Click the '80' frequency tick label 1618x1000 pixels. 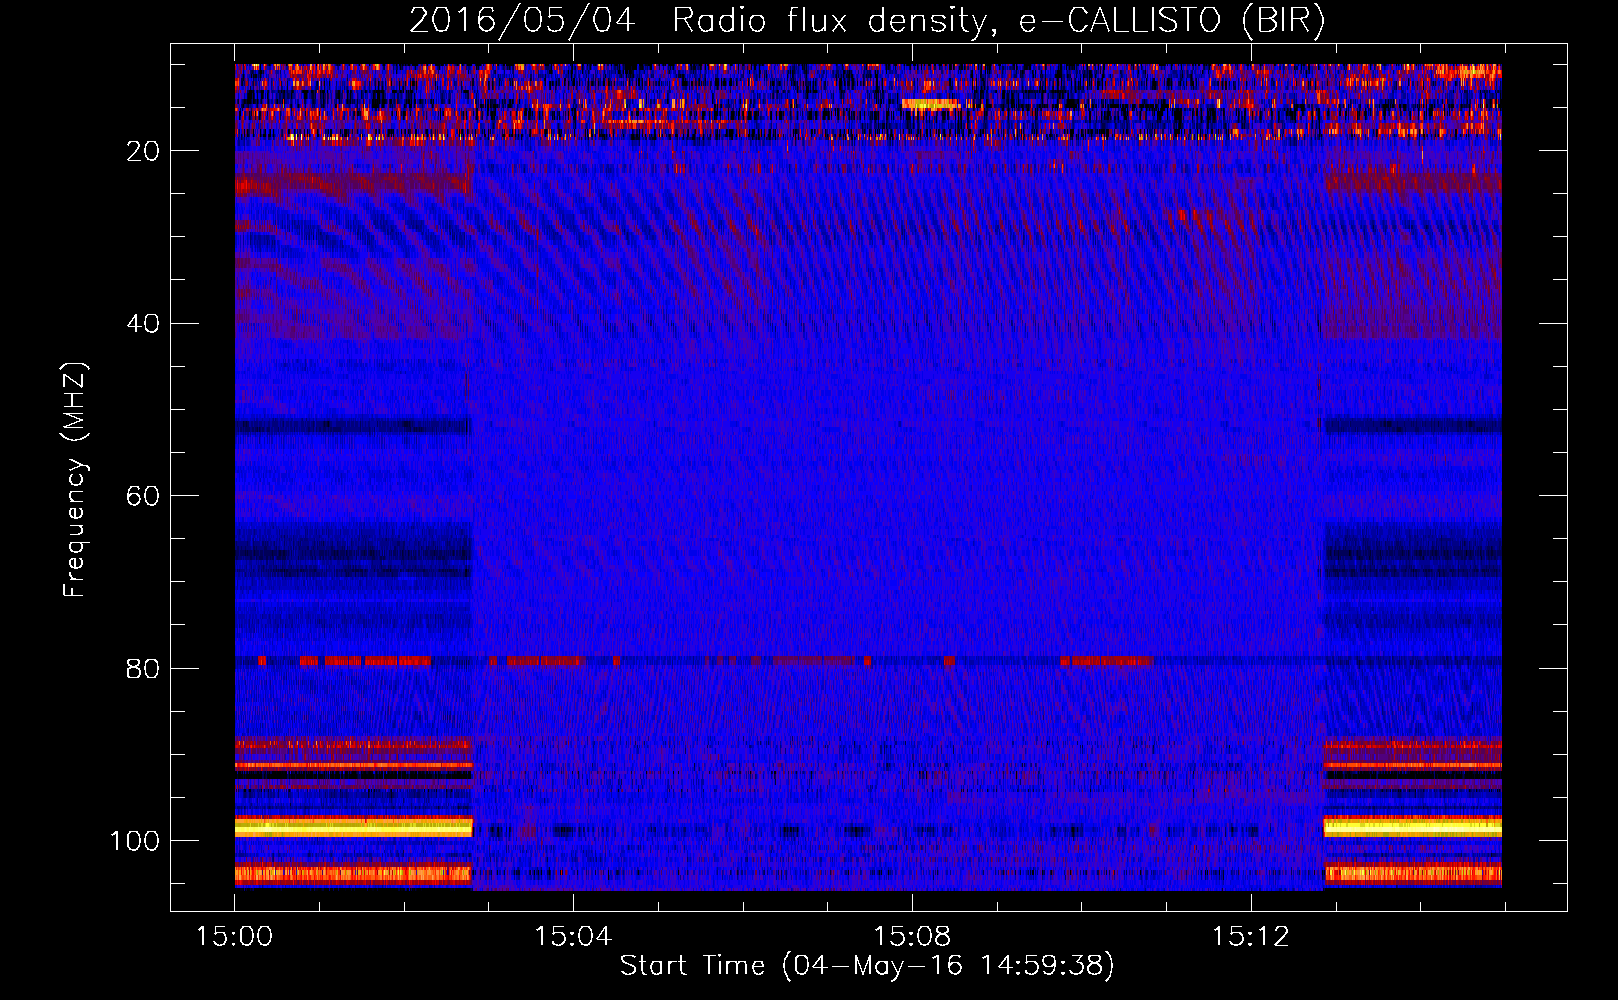(143, 669)
